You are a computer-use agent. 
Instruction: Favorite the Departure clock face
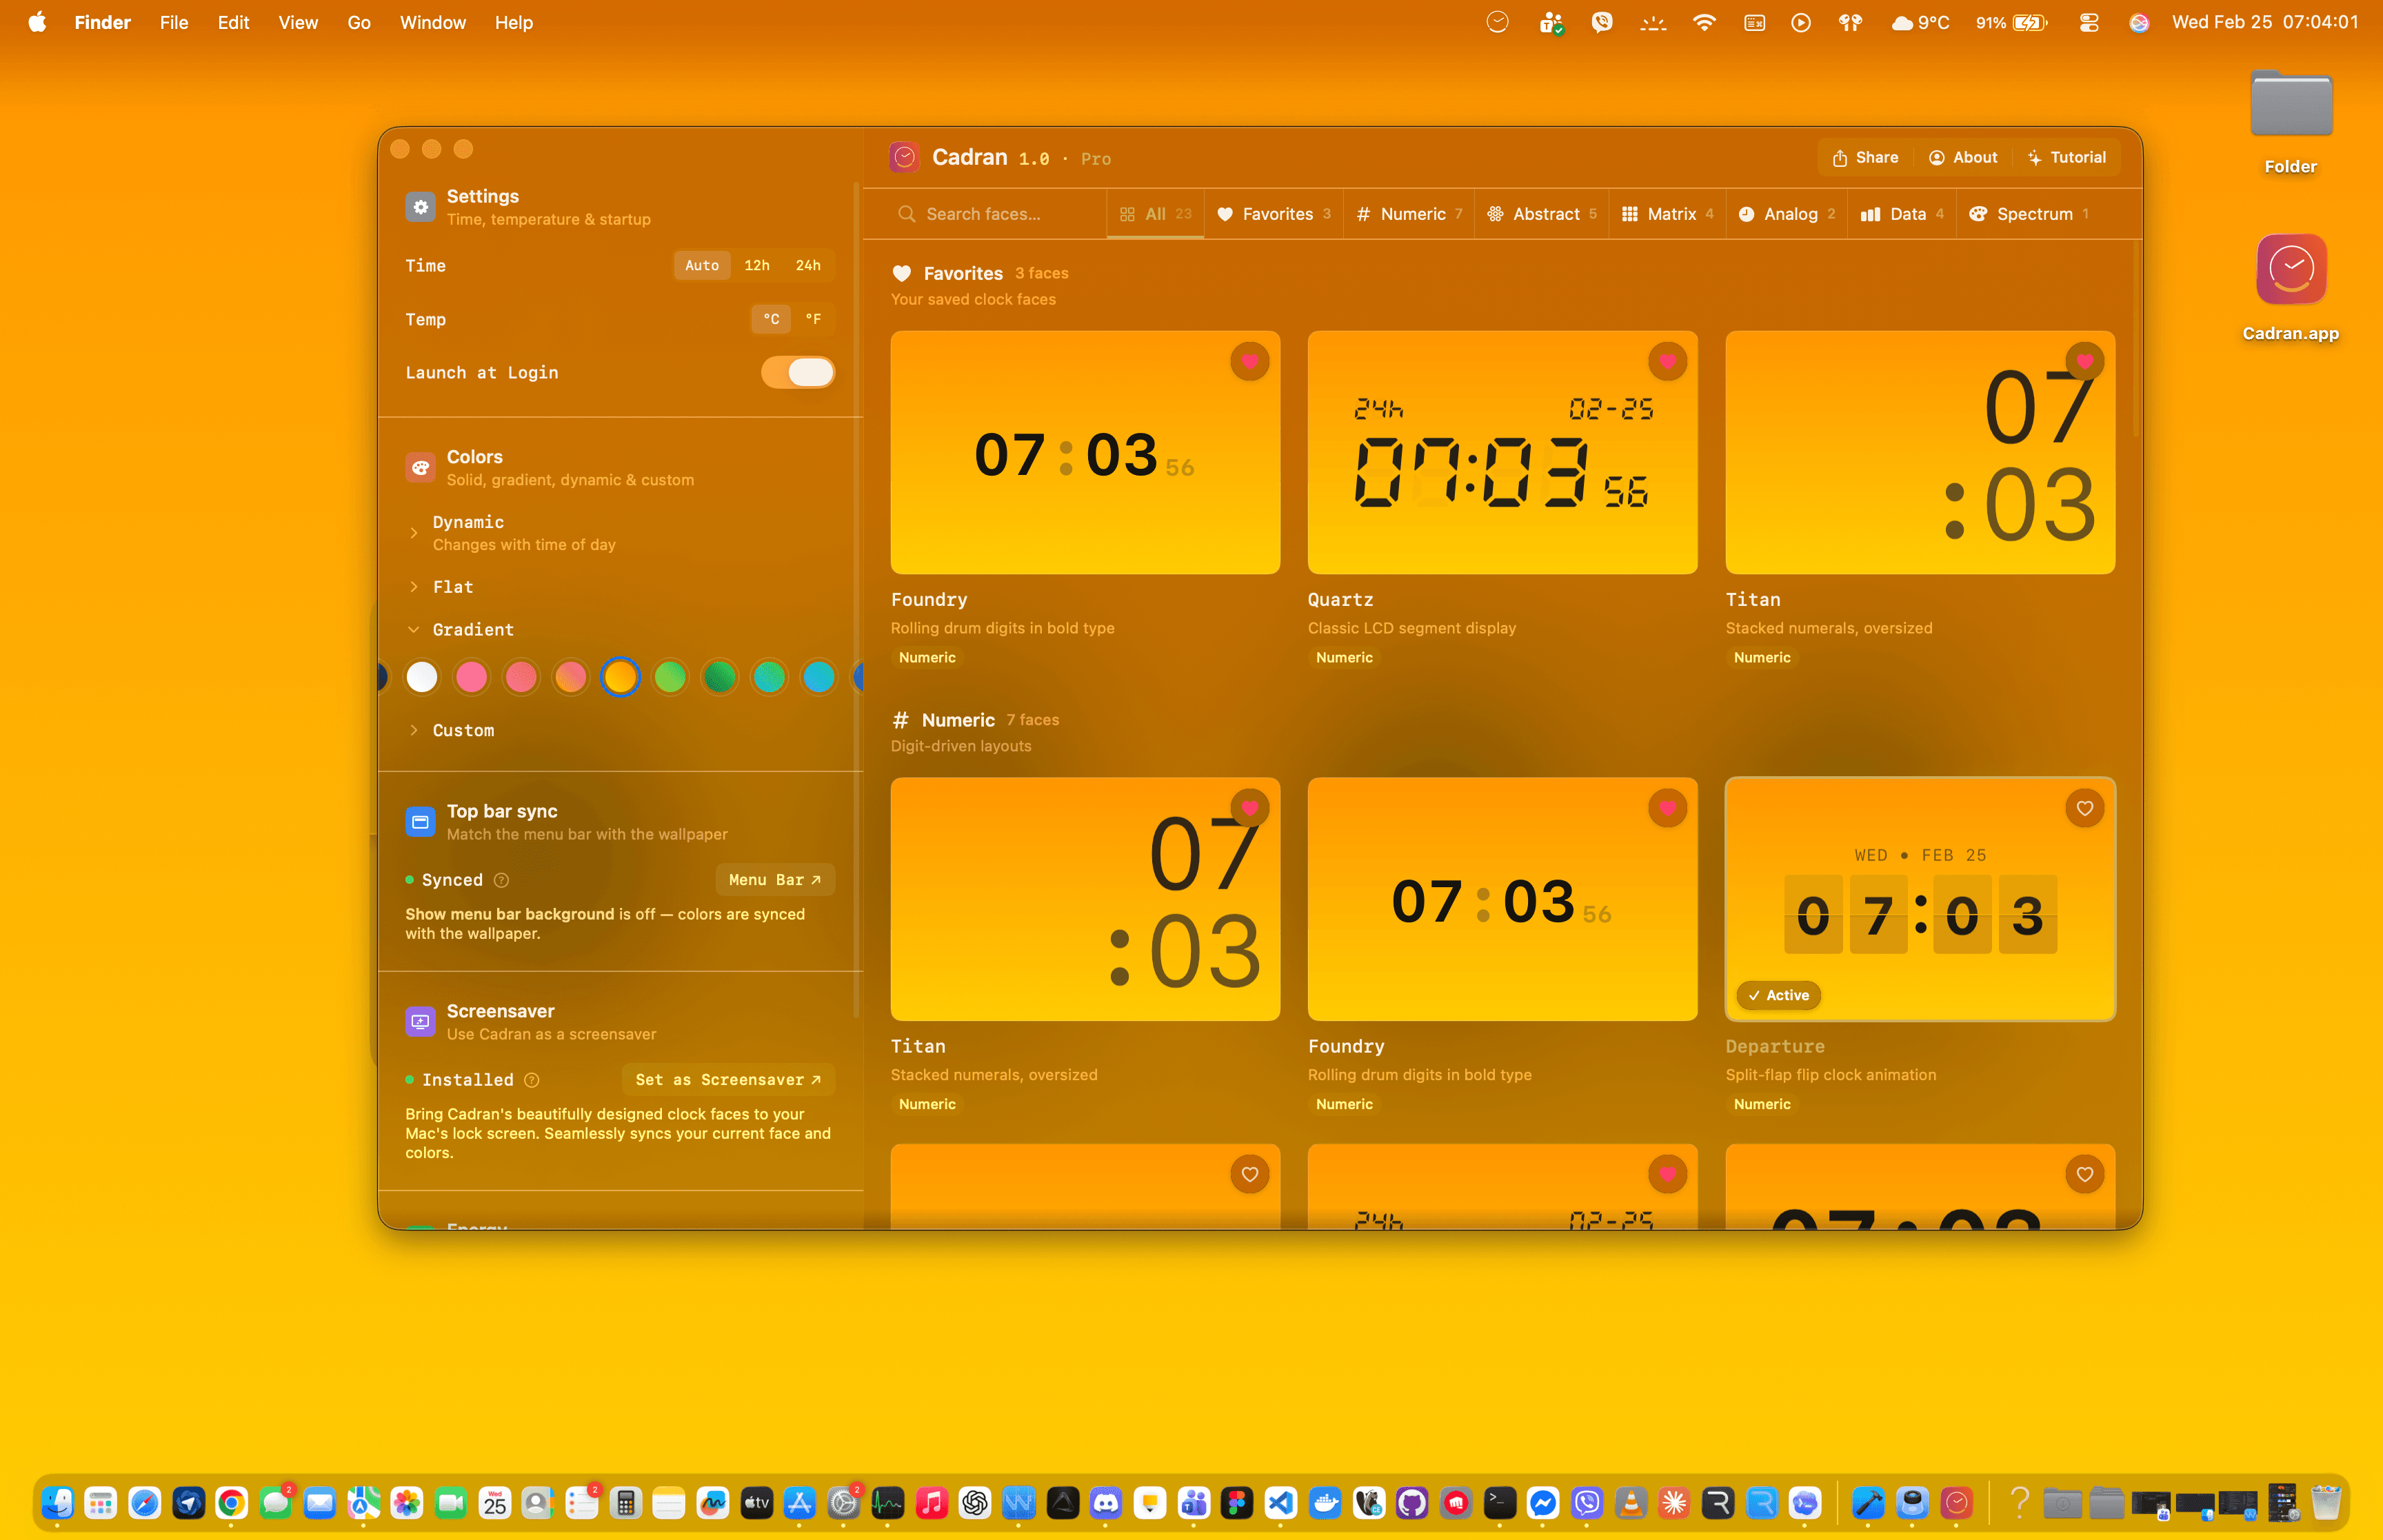(2085, 808)
